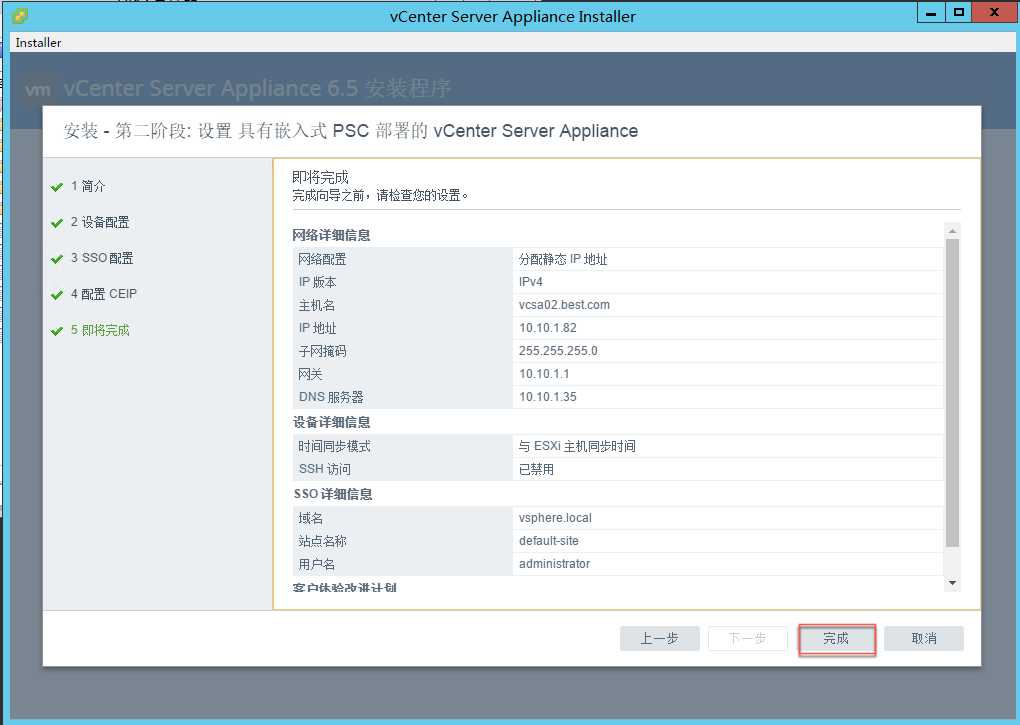Select the domain name value vsphere.local

click(x=555, y=518)
